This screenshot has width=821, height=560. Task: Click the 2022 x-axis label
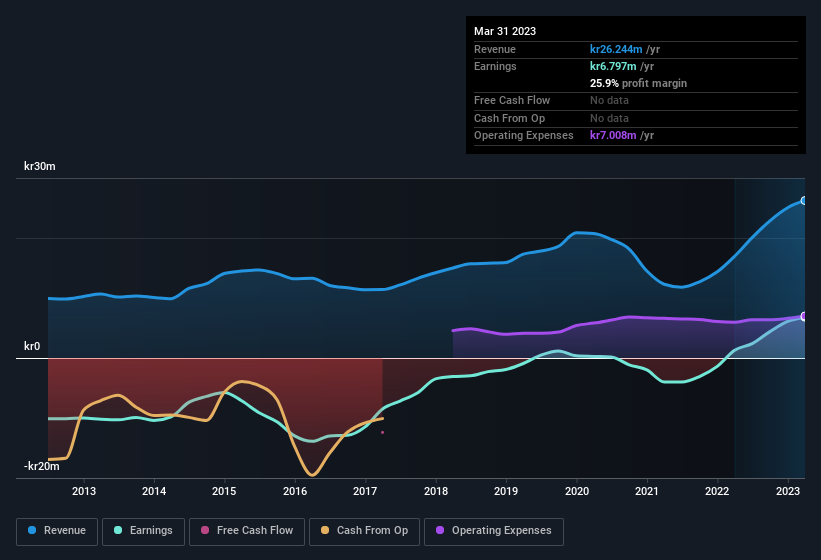pos(717,491)
